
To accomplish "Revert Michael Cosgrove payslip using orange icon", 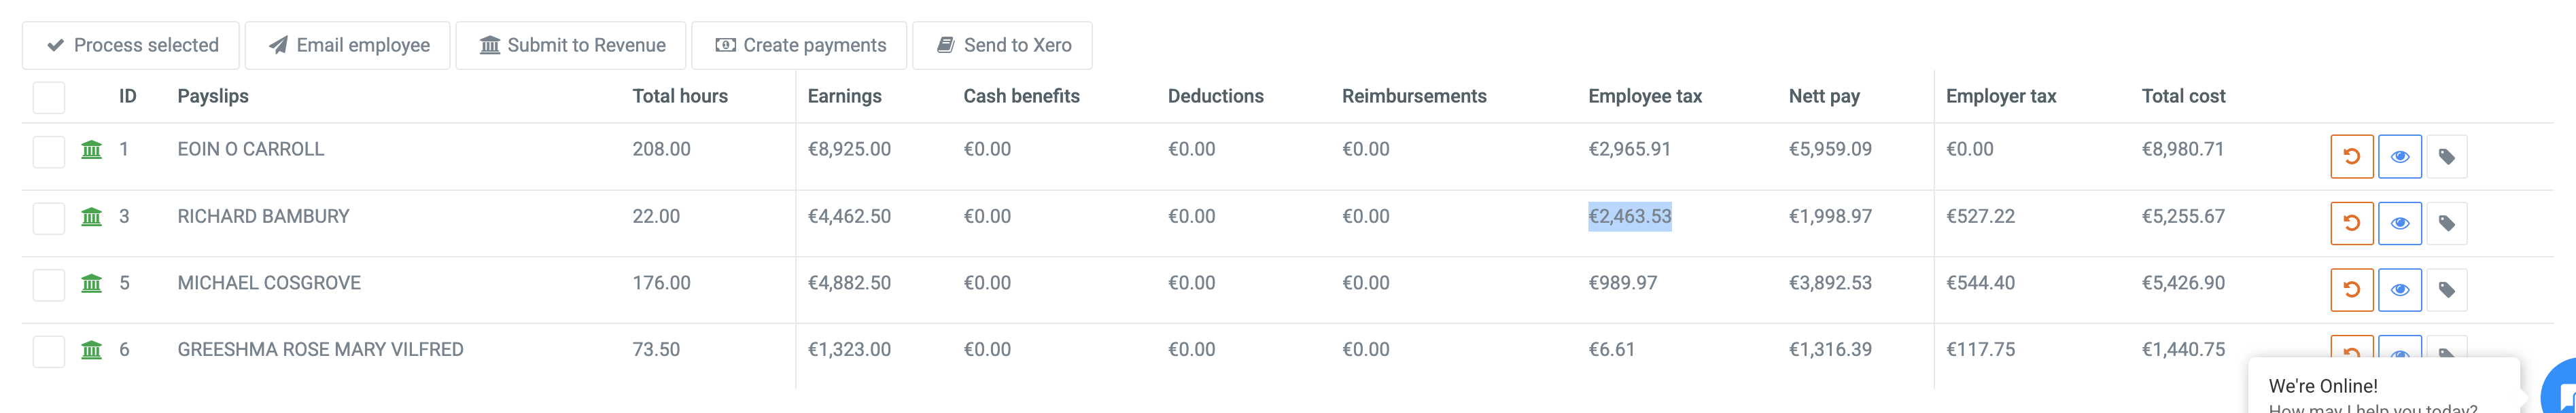I will pos(2351,290).
